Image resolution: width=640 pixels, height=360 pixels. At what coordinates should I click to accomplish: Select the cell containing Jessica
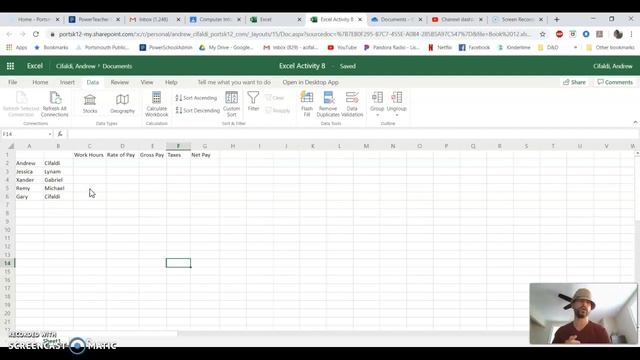(x=29, y=171)
